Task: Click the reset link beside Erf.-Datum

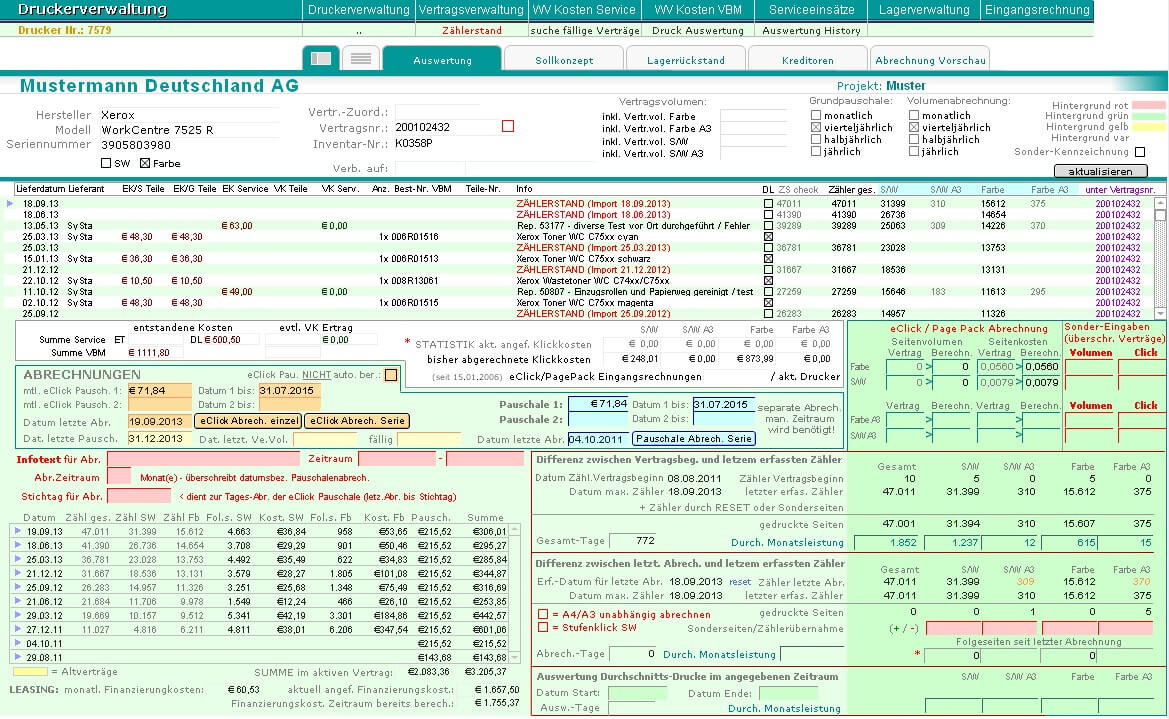Action: tap(740, 581)
